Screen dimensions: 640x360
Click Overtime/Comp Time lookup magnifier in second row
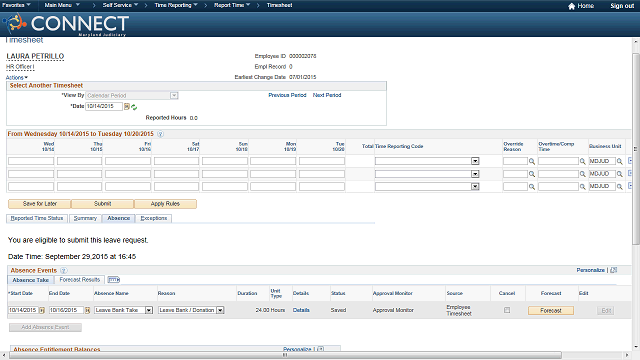coord(582,174)
